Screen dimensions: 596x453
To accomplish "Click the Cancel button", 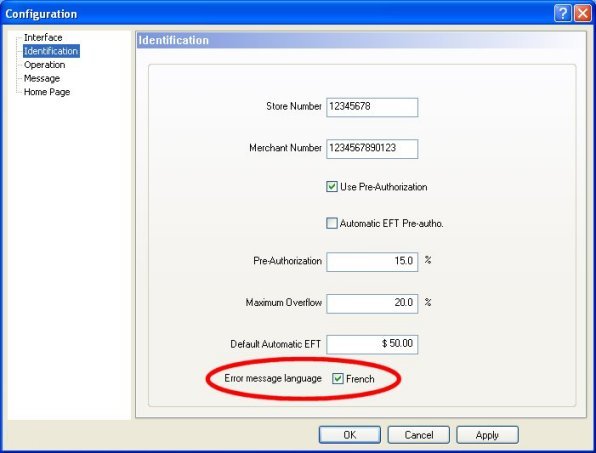I will 418,434.
